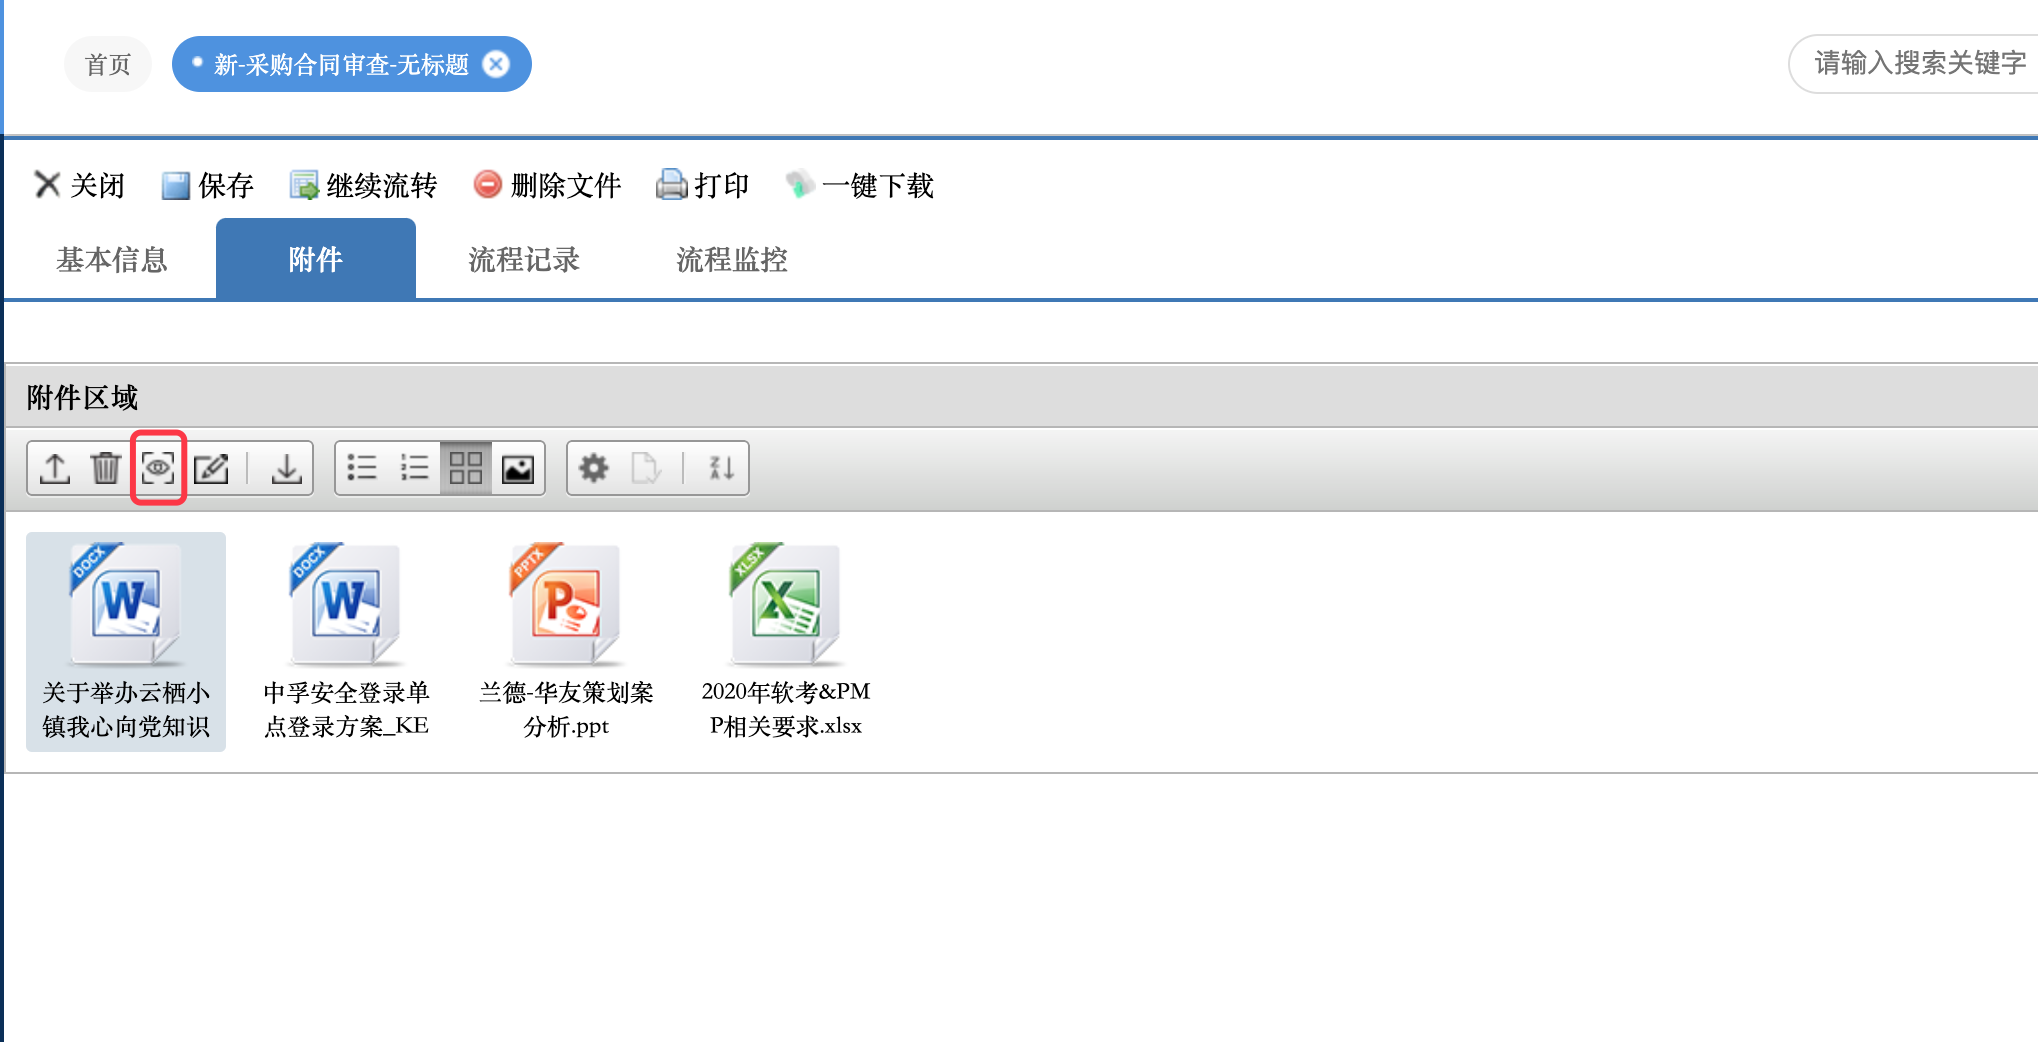Click the 删除文件 button

click(x=548, y=185)
